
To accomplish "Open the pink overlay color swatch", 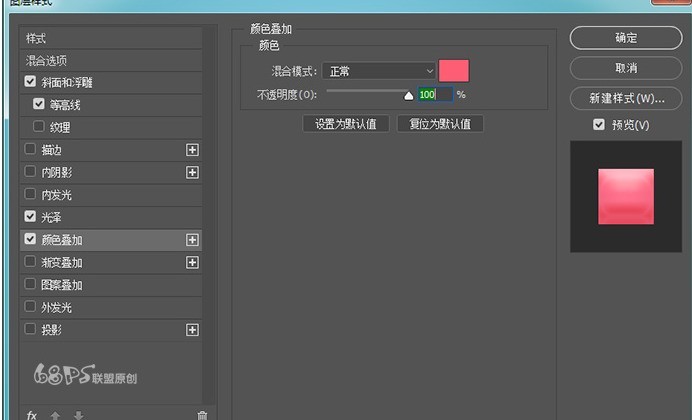I will tap(454, 71).
